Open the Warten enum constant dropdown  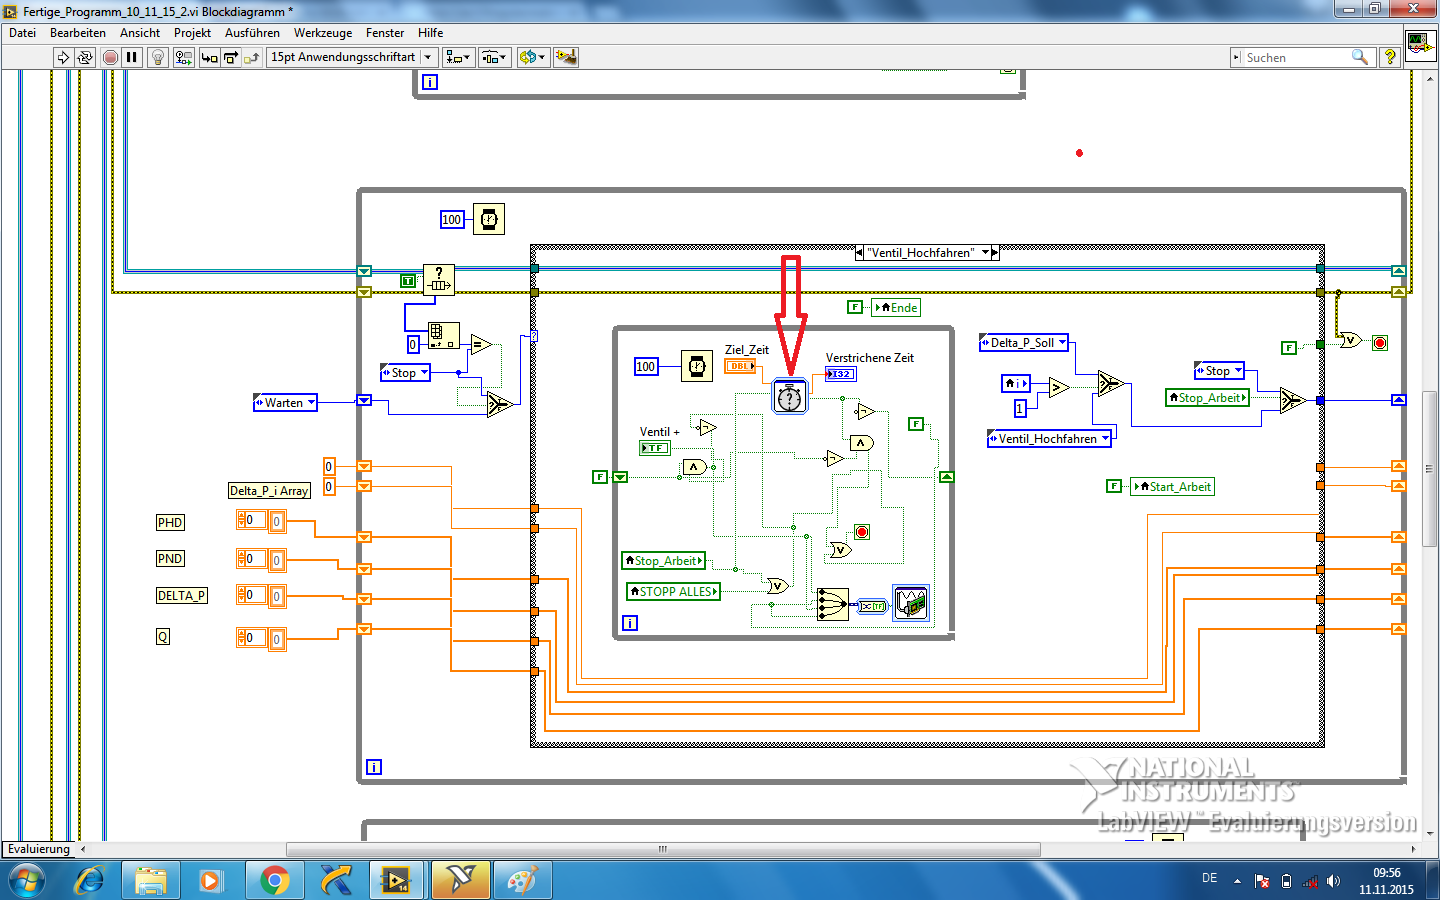coord(311,403)
